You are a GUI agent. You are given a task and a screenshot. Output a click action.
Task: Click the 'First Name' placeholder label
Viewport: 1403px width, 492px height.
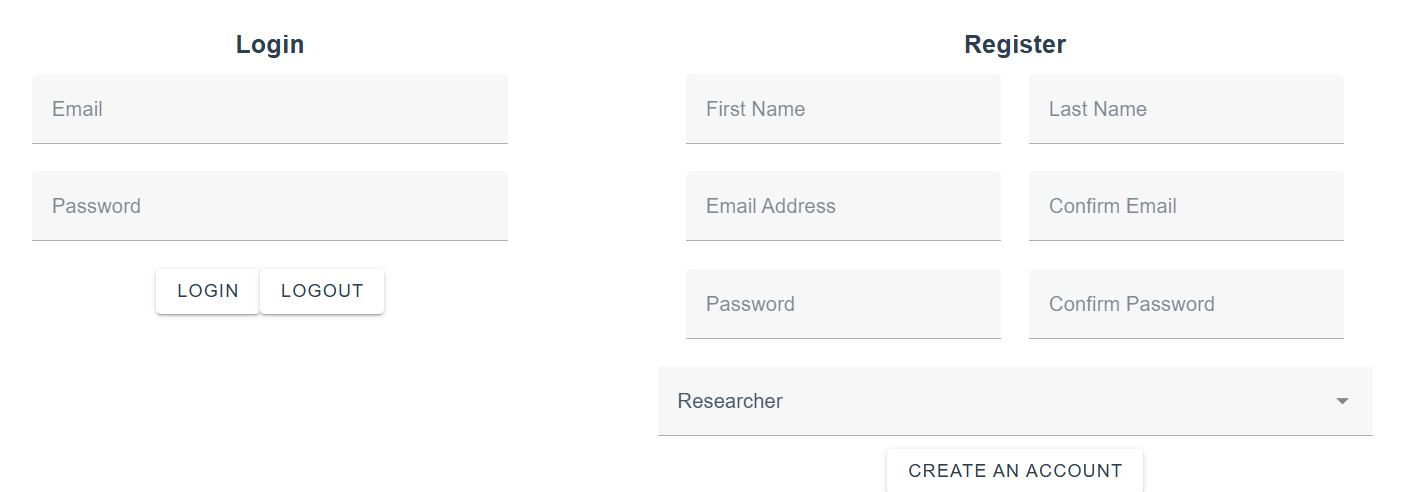tap(755, 109)
